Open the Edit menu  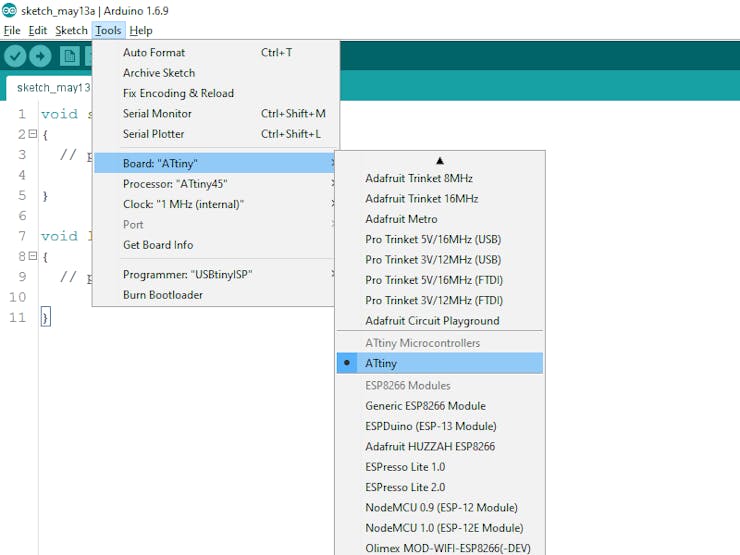coord(38,31)
